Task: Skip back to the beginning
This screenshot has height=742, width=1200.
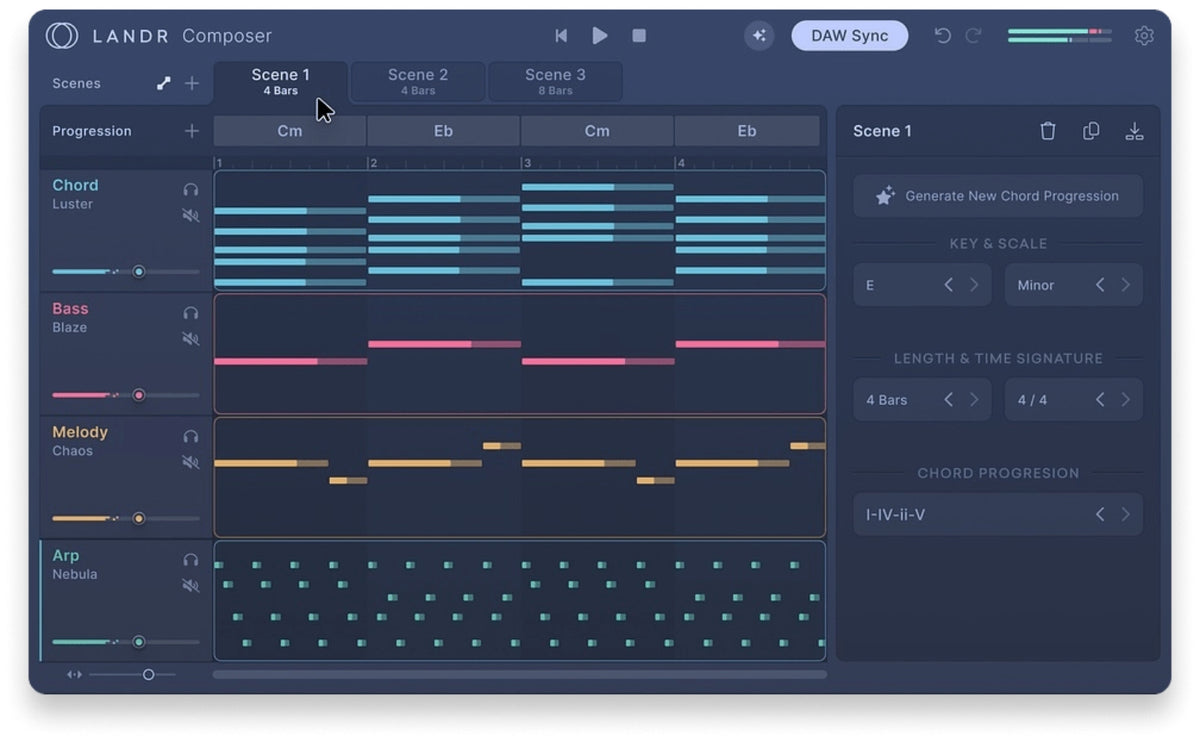Action: coord(561,36)
